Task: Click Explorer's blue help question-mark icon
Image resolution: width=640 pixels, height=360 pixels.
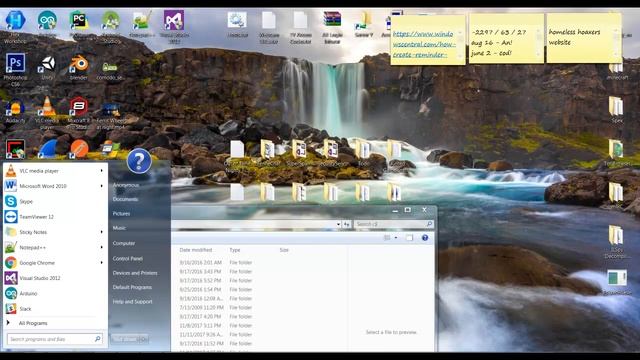Action: click(425, 238)
